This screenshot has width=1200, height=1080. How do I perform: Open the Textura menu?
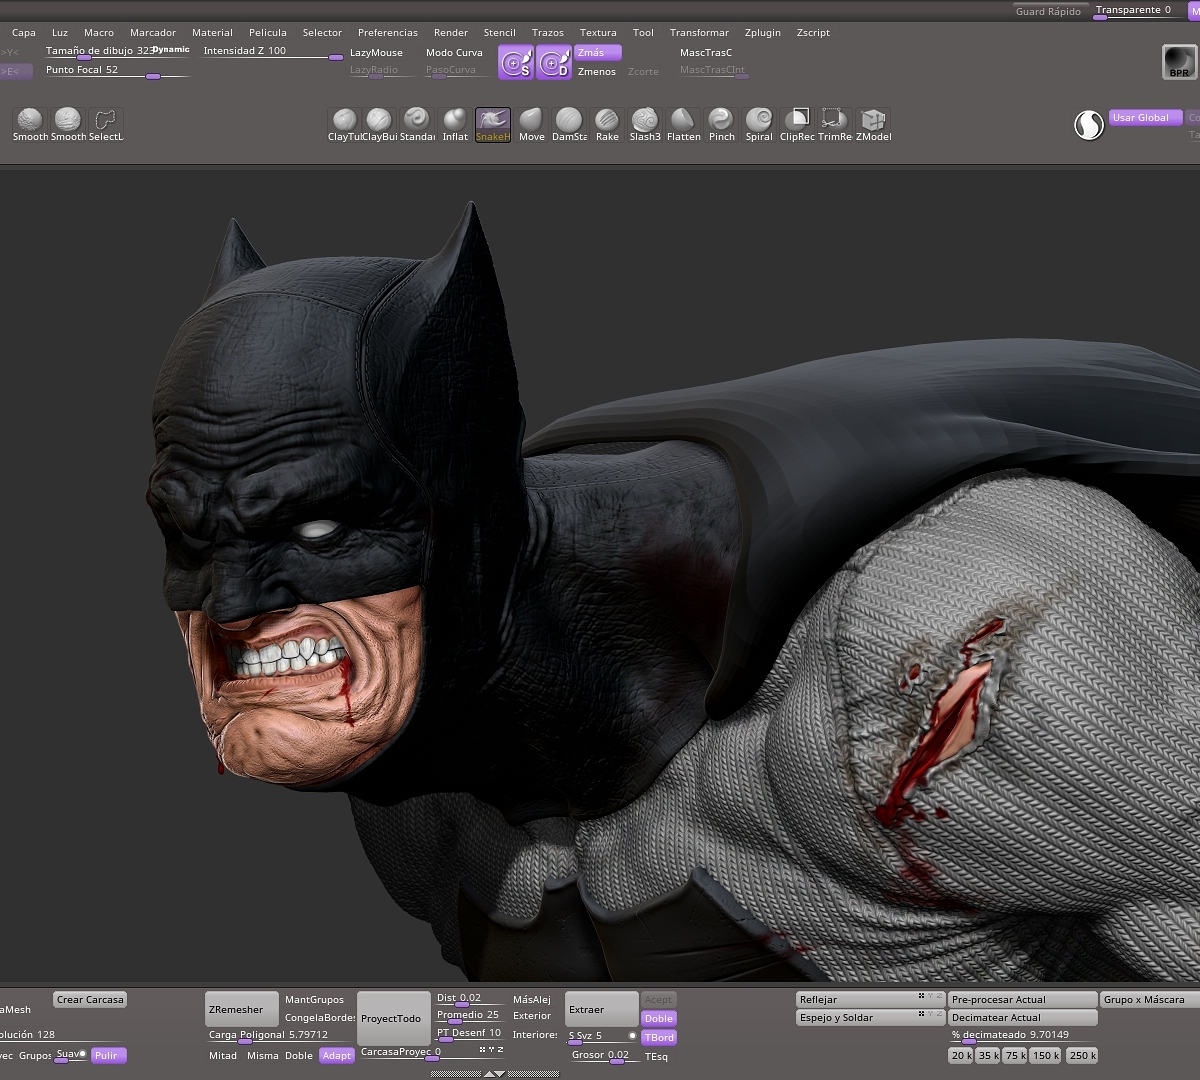(598, 33)
